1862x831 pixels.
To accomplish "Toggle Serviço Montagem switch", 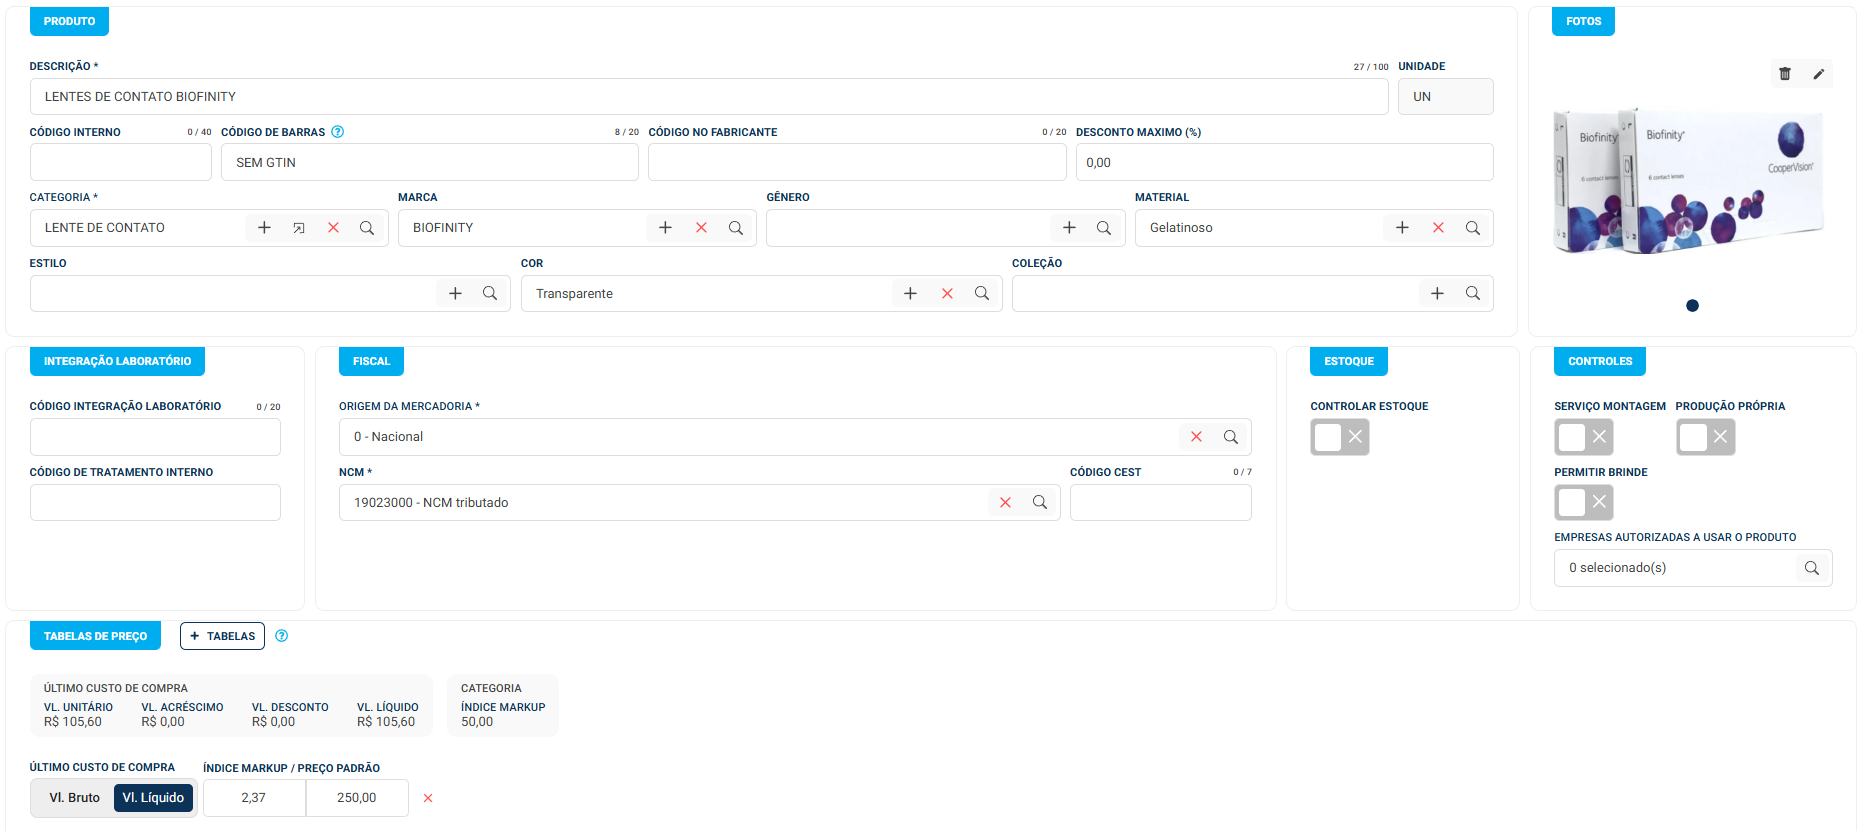I will coord(1584,437).
